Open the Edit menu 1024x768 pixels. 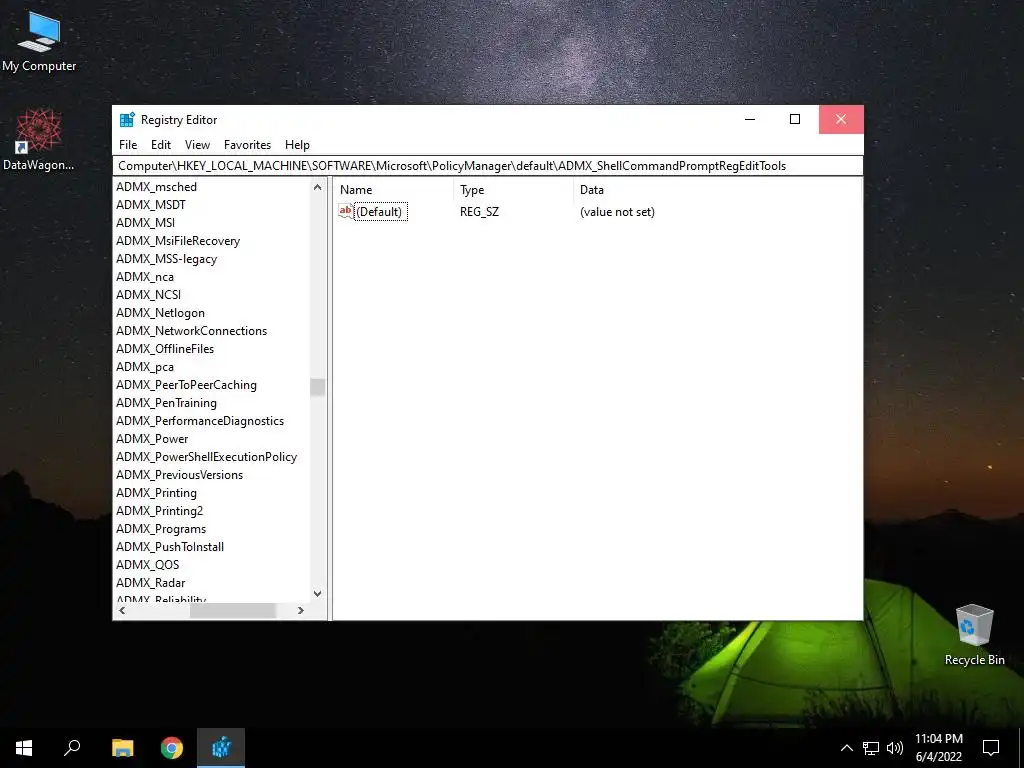click(161, 145)
